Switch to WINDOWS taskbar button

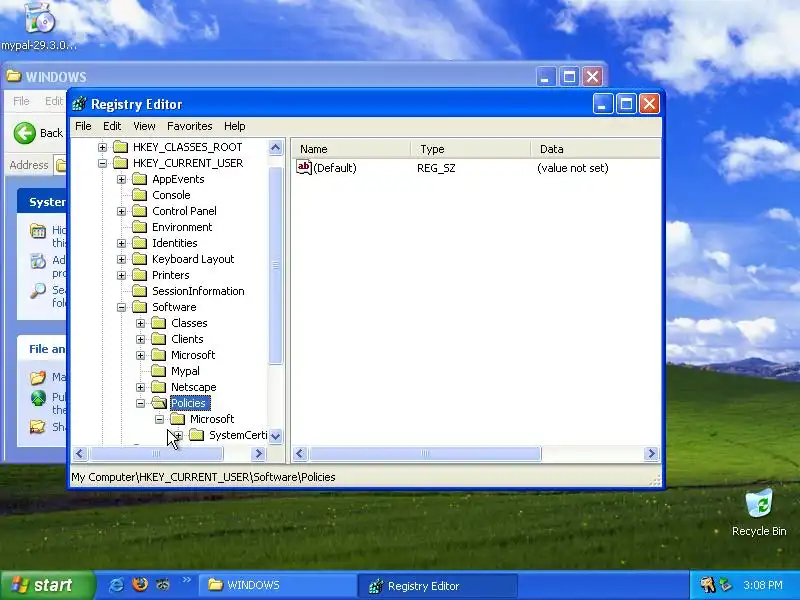tap(278, 585)
